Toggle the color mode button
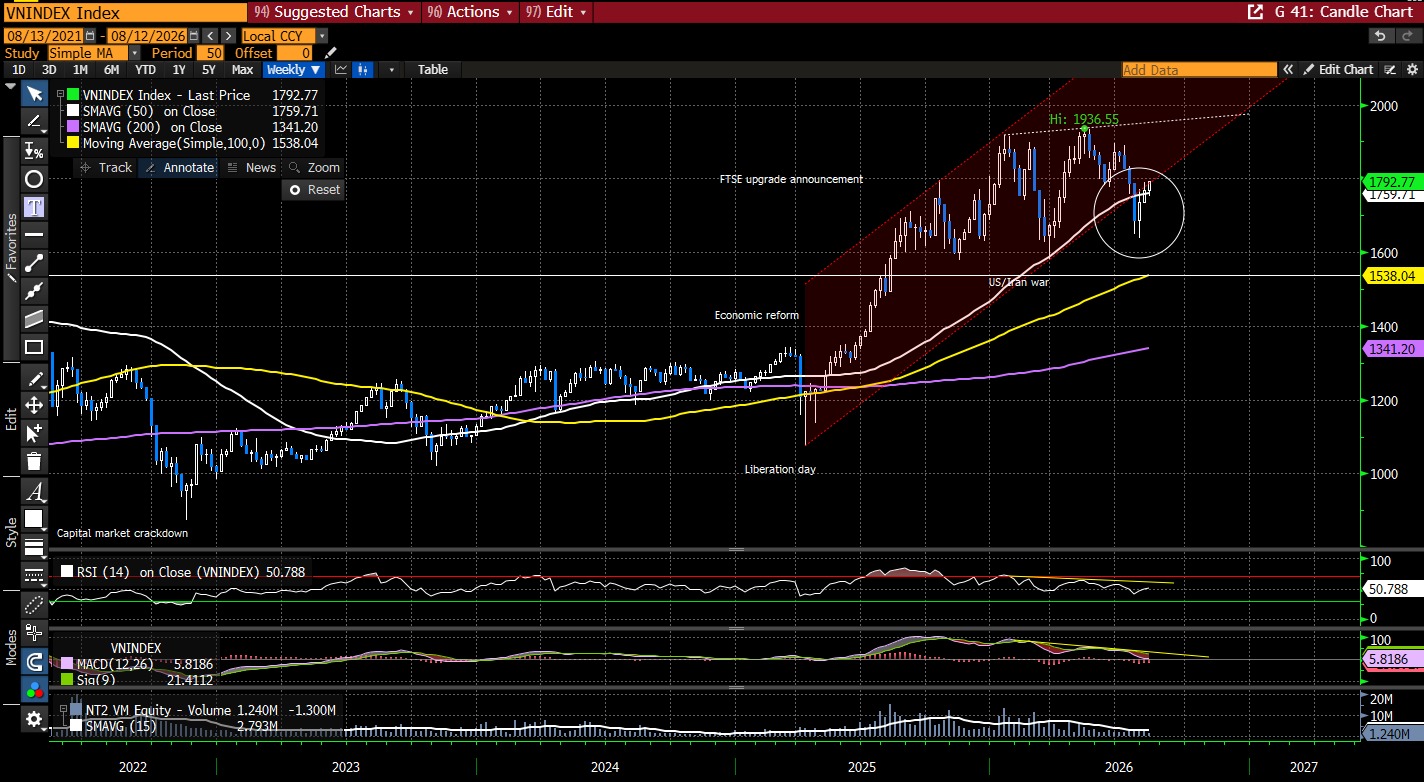This screenshot has height=782, width=1424. click(34, 690)
